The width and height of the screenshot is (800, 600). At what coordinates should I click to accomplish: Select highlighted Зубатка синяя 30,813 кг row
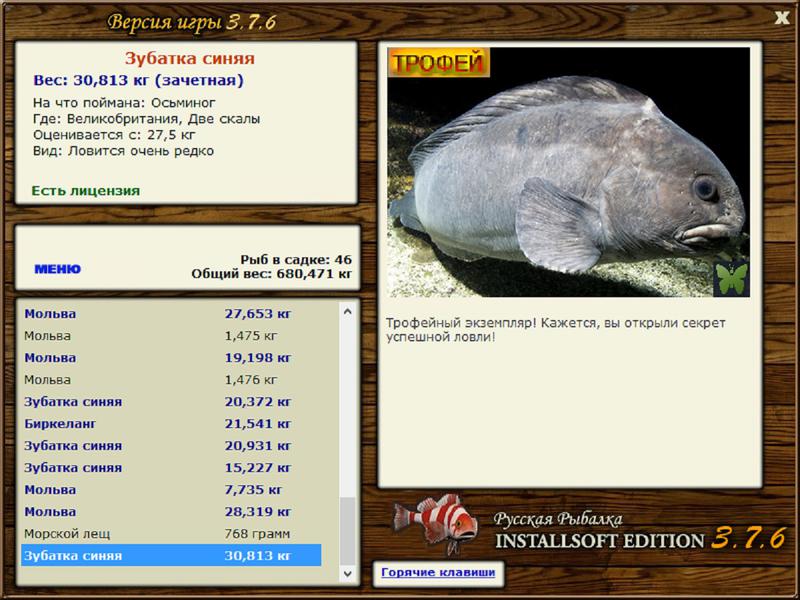[171, 556]
